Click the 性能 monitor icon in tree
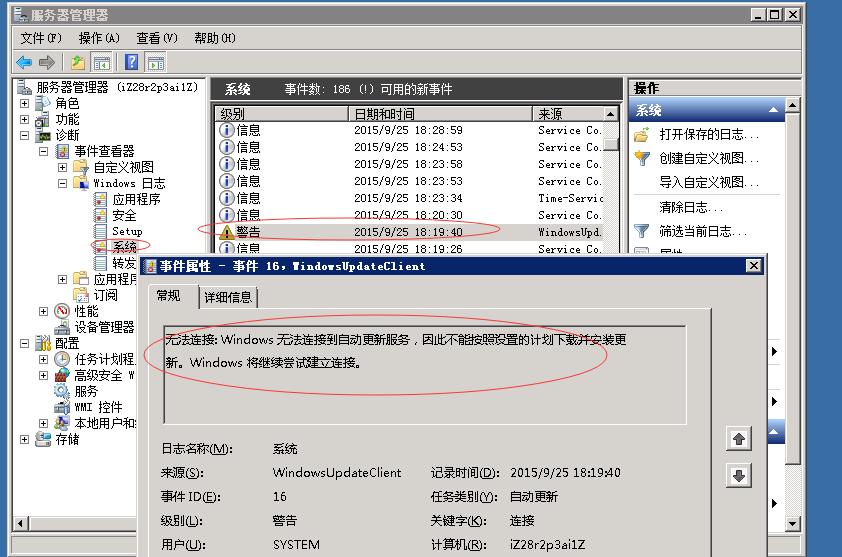This screenshot has width=842, height=557. [62, 311]
